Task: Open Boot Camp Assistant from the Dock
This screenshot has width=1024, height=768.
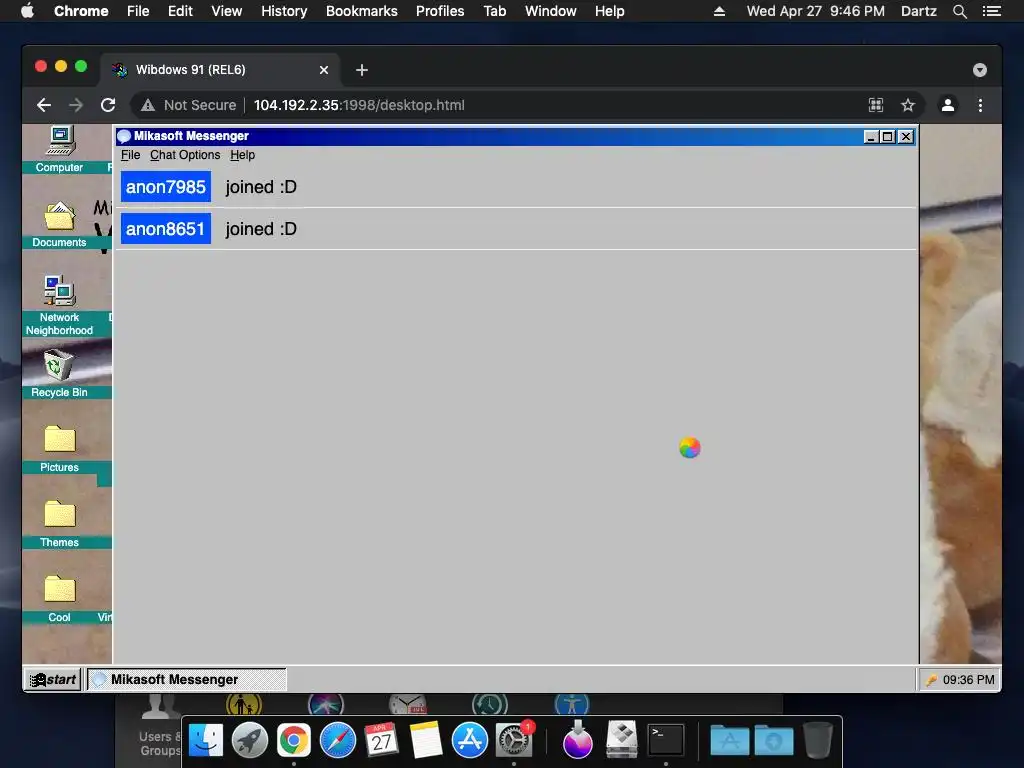Action: [x=621, y=741]
